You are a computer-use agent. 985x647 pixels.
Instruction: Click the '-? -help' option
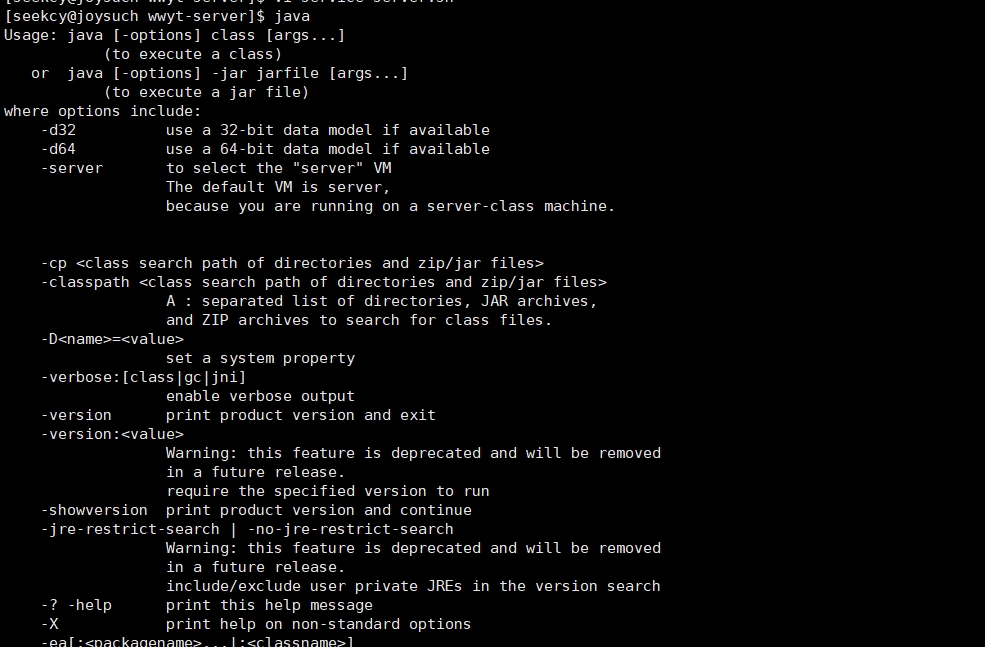pyautogui.click(x=76, y=606)
